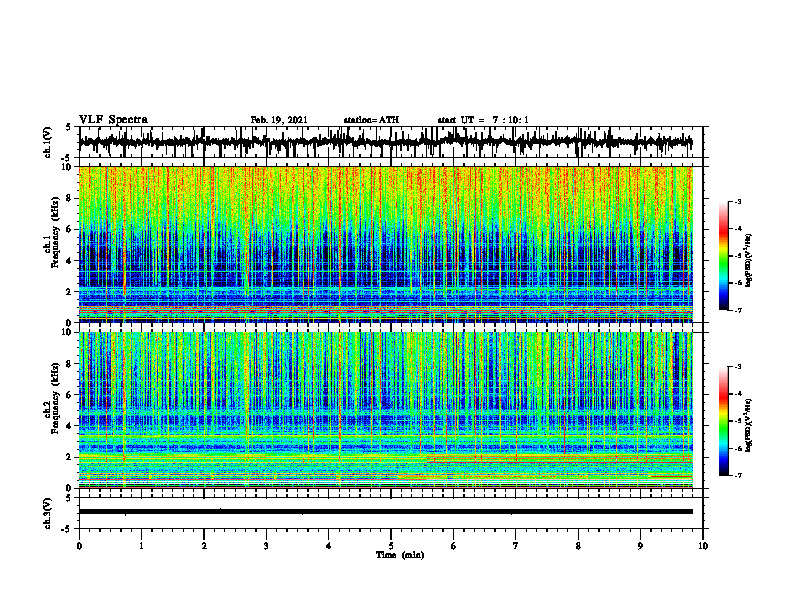Click time axis tick label "4"
The height and width of the screenshot is (612, 792).
(329, 546)
